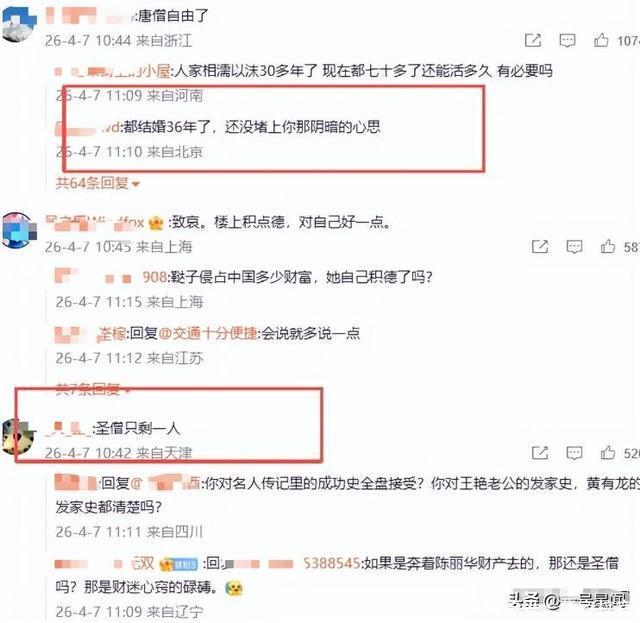Open avatar of 圣僧只剩一人 commenter
Viewport: 640px width, 623px height.
click(18, 437)
